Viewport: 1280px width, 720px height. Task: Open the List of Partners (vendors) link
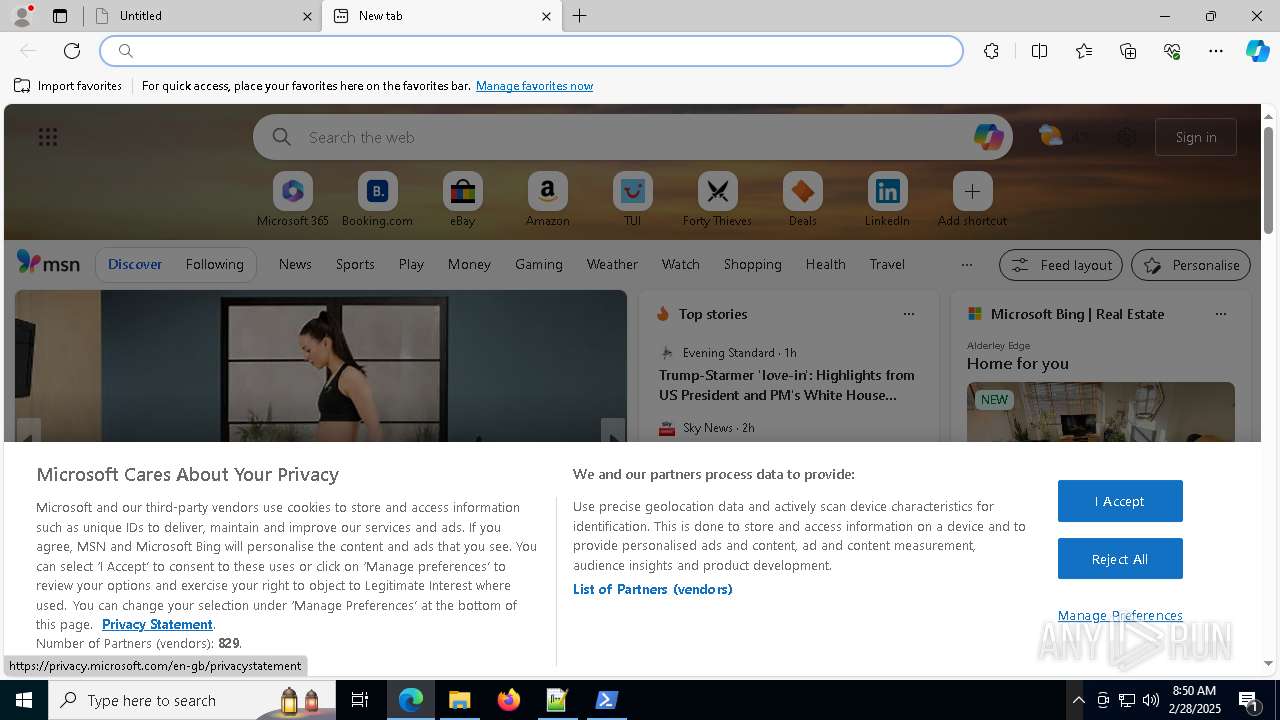coord(653,589)
